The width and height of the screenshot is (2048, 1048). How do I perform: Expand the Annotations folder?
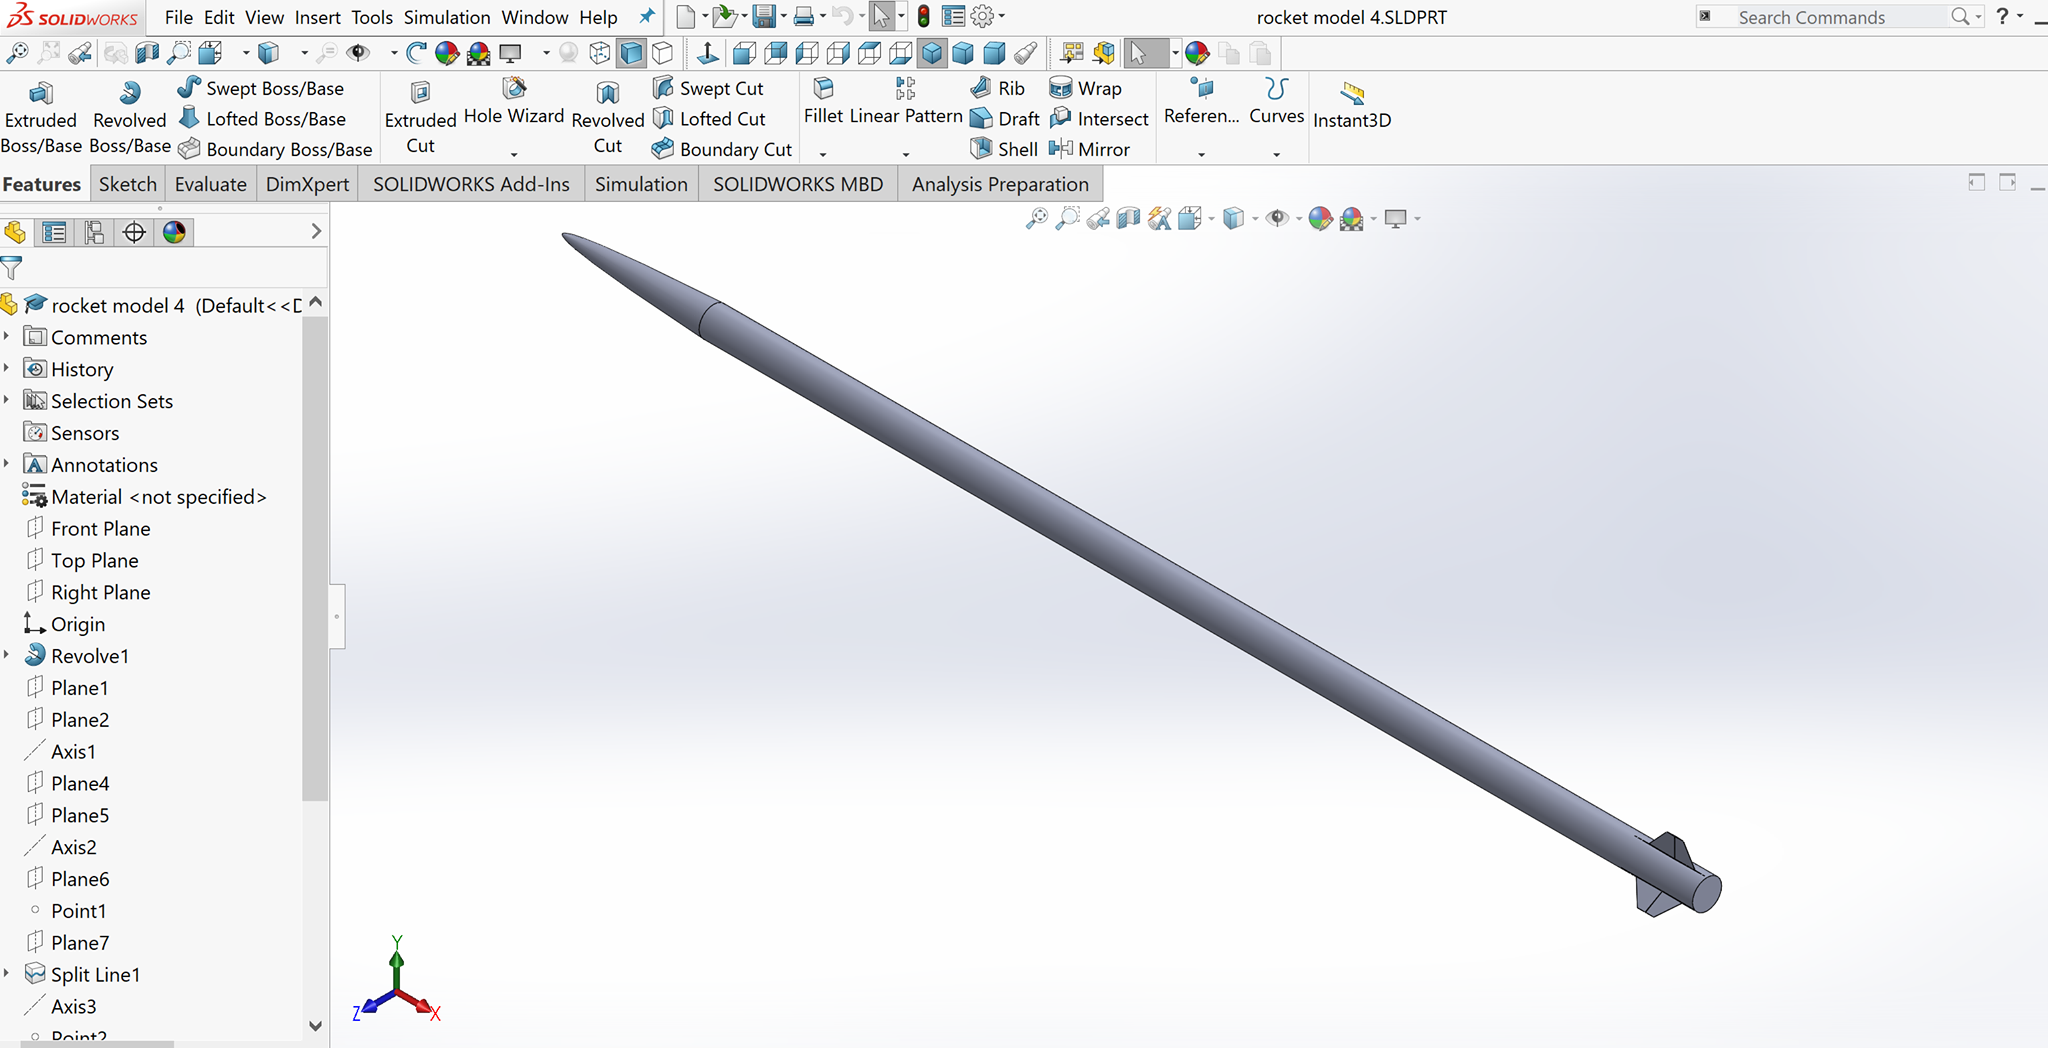pos(7,464)
